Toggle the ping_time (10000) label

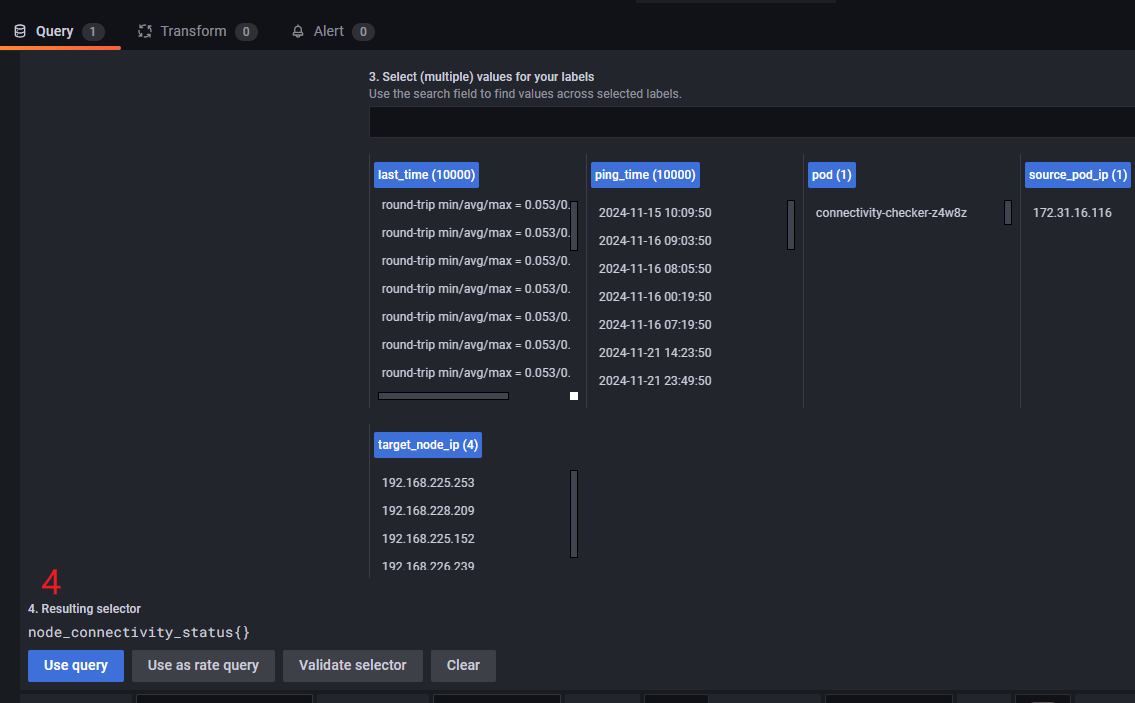pos(645,175)
